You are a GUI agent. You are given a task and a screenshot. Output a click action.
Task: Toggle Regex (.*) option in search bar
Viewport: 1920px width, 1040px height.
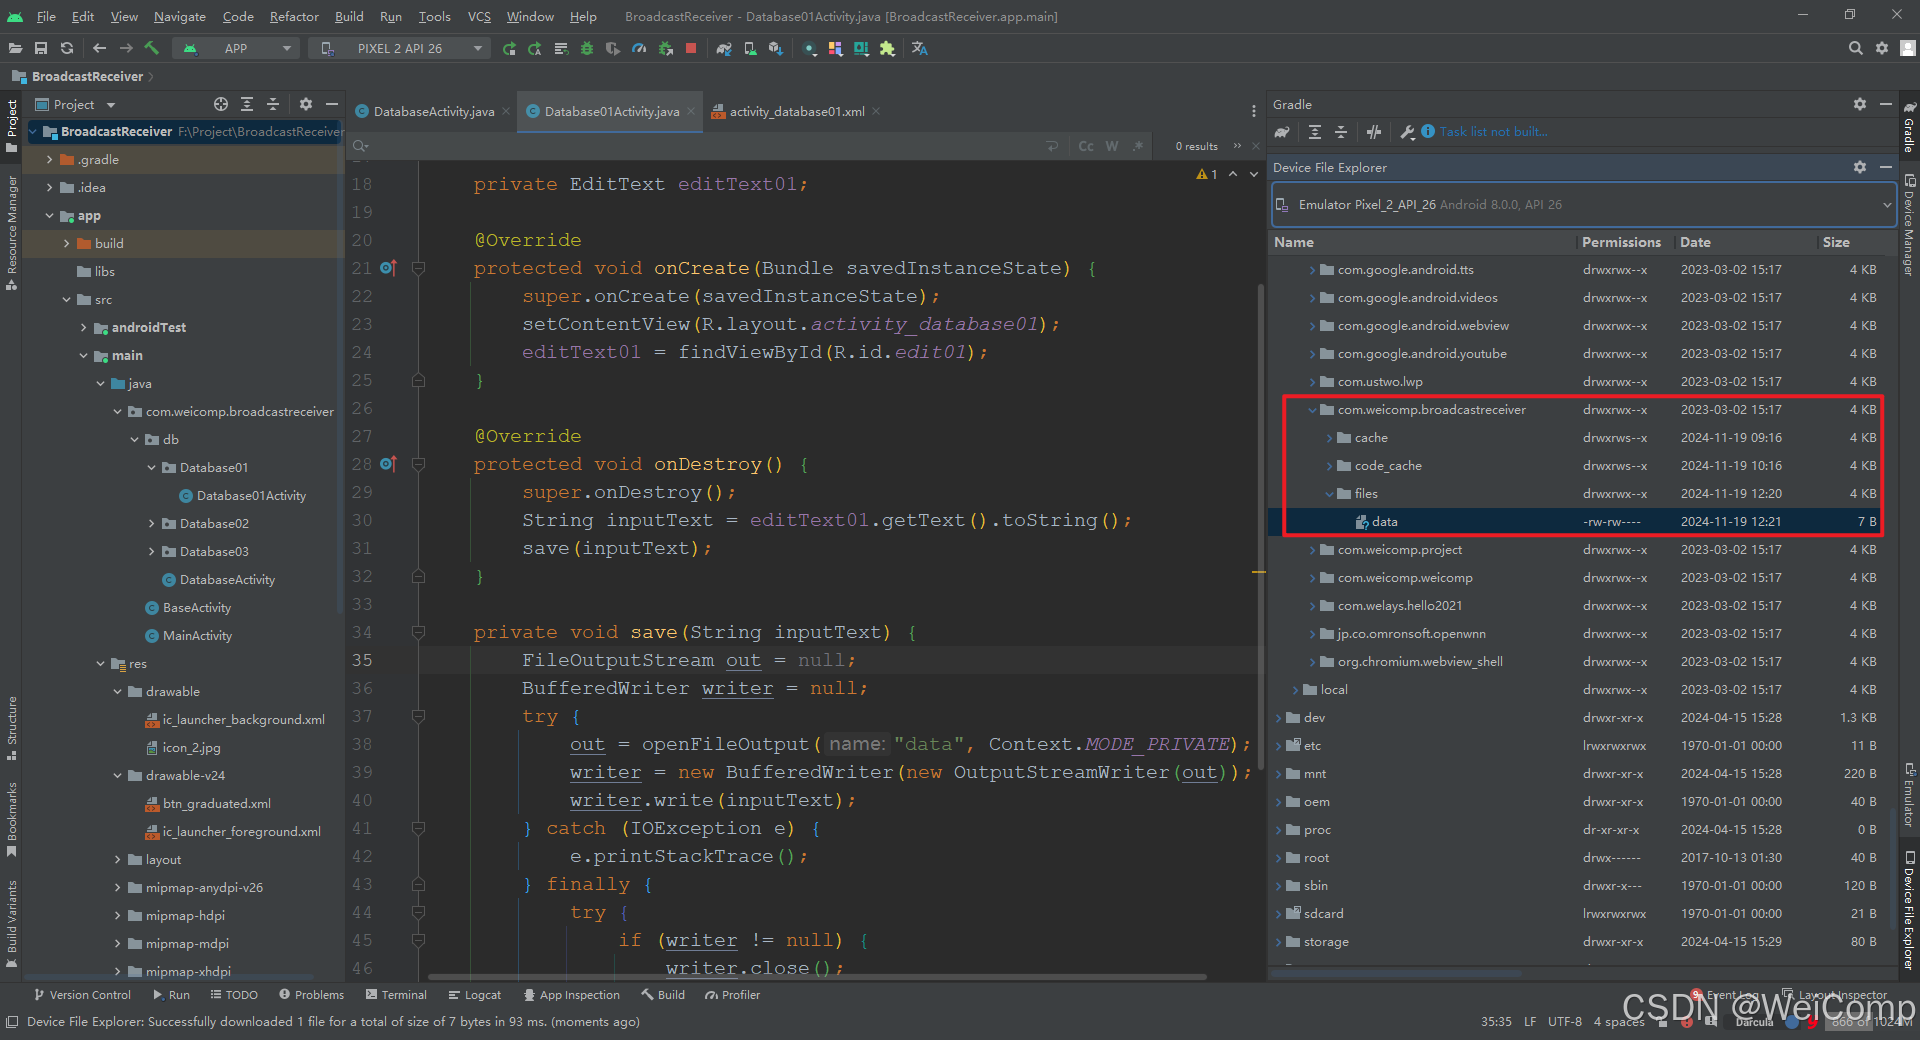click(x=1138, y=146)
